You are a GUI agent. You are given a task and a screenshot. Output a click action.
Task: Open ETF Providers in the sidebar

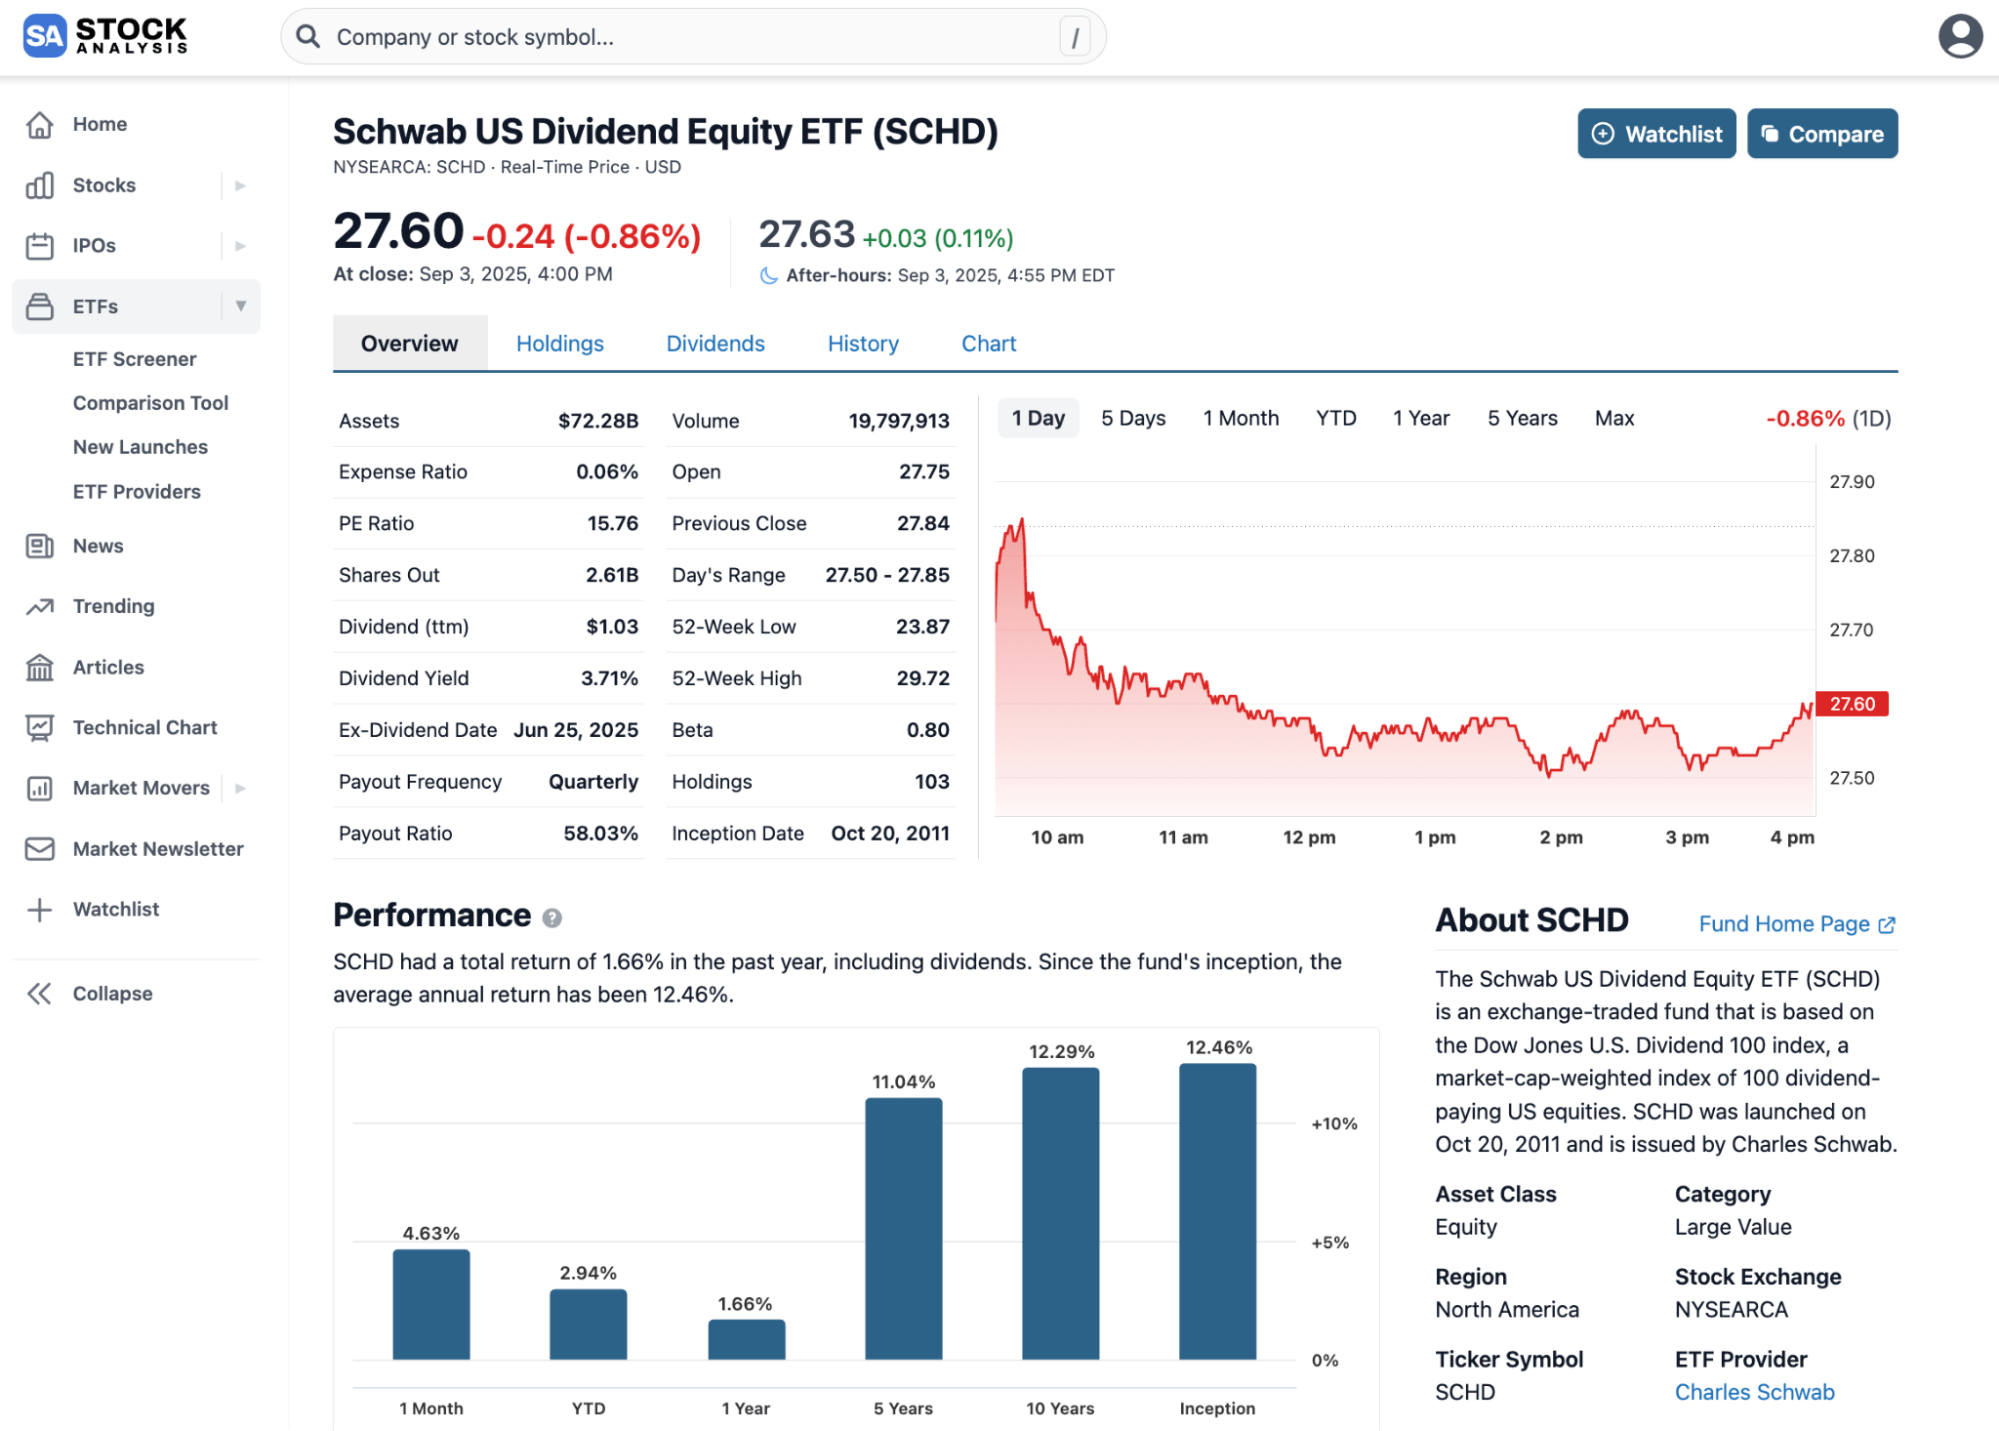(136, 491)
